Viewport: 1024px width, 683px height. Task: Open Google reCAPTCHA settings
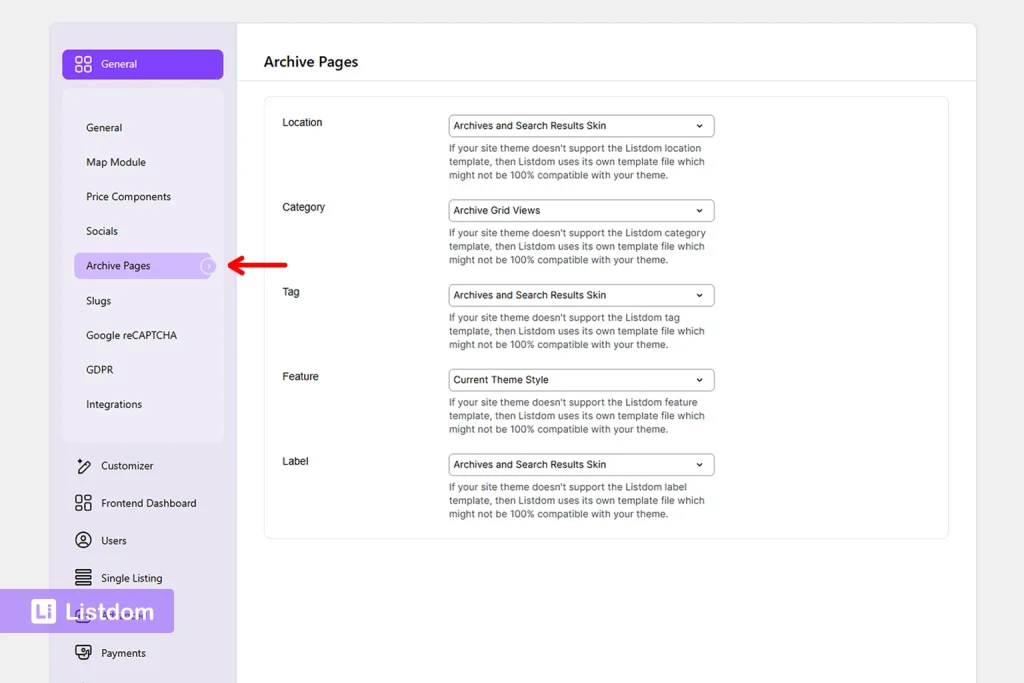pos(131,335)
